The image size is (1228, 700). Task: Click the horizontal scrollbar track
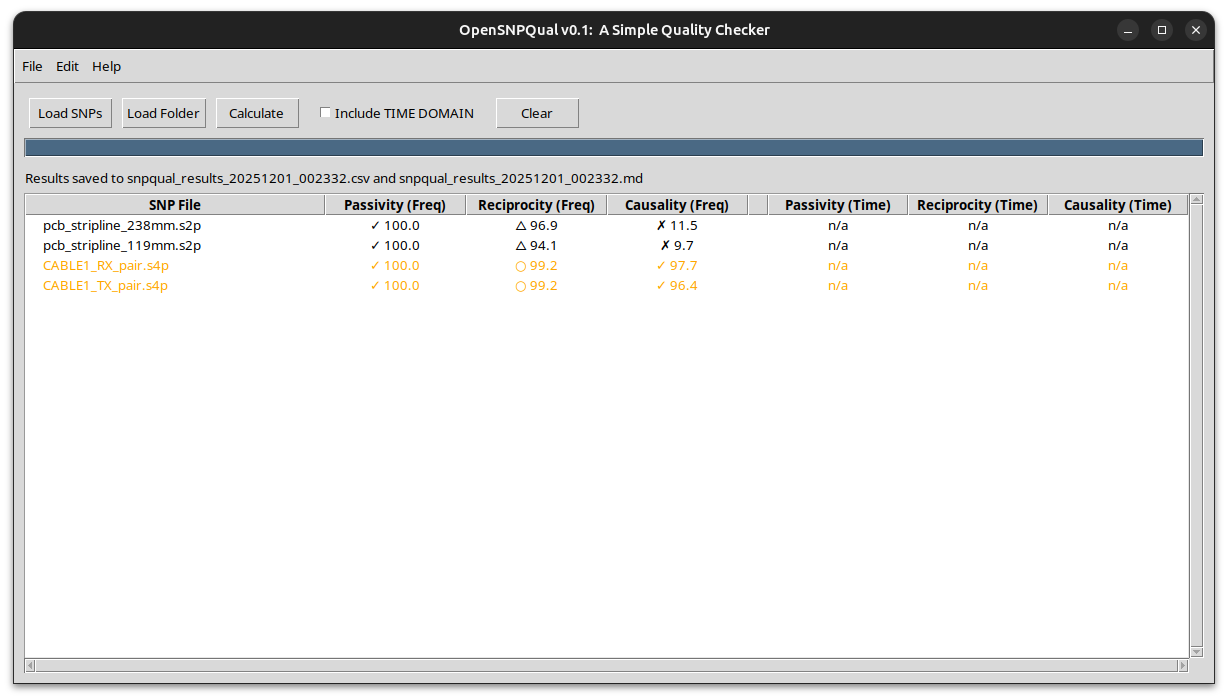(x=607, y=665)
